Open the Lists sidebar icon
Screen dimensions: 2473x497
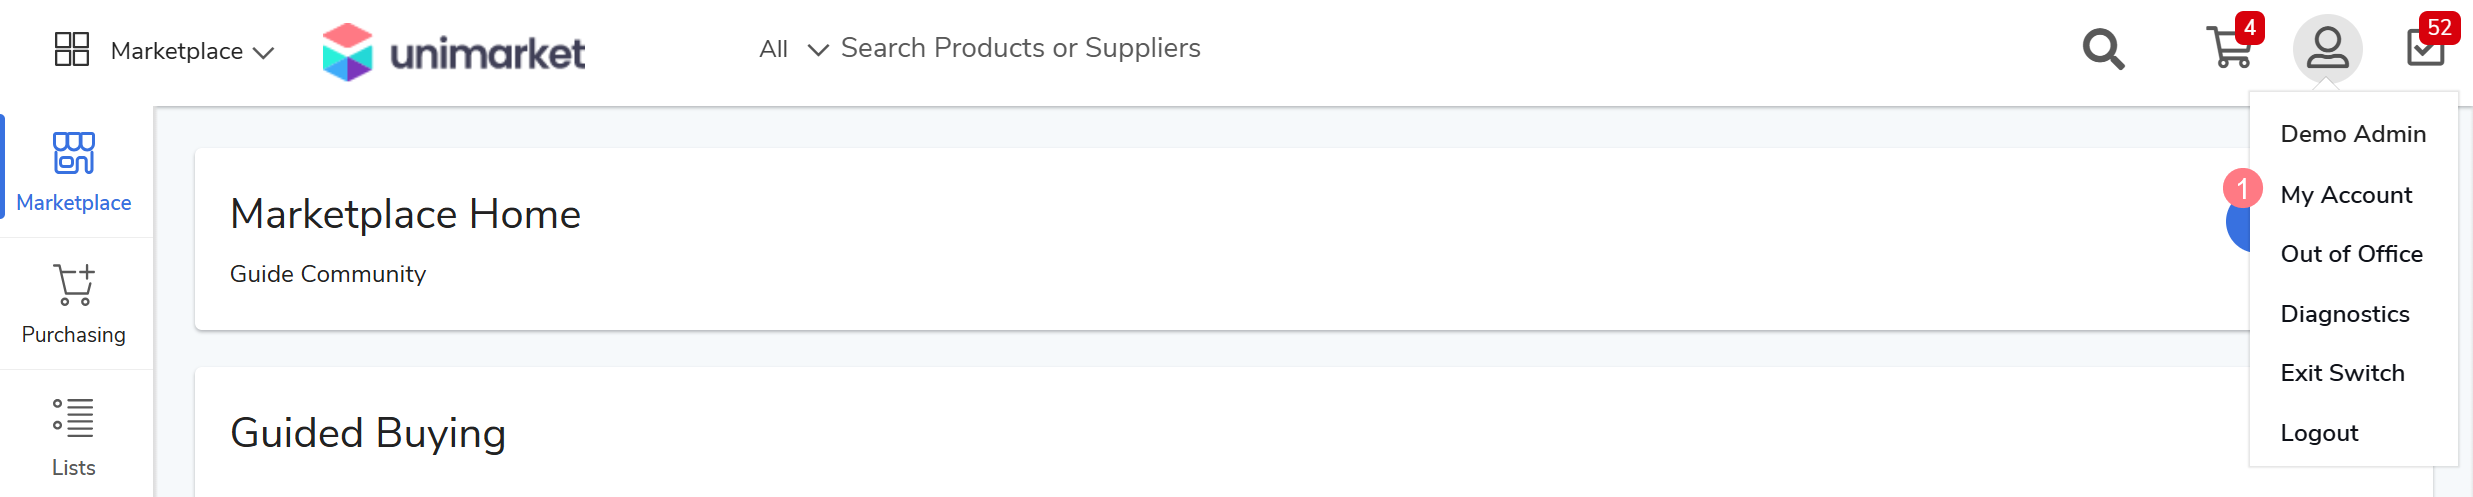(x=74, y=436)
